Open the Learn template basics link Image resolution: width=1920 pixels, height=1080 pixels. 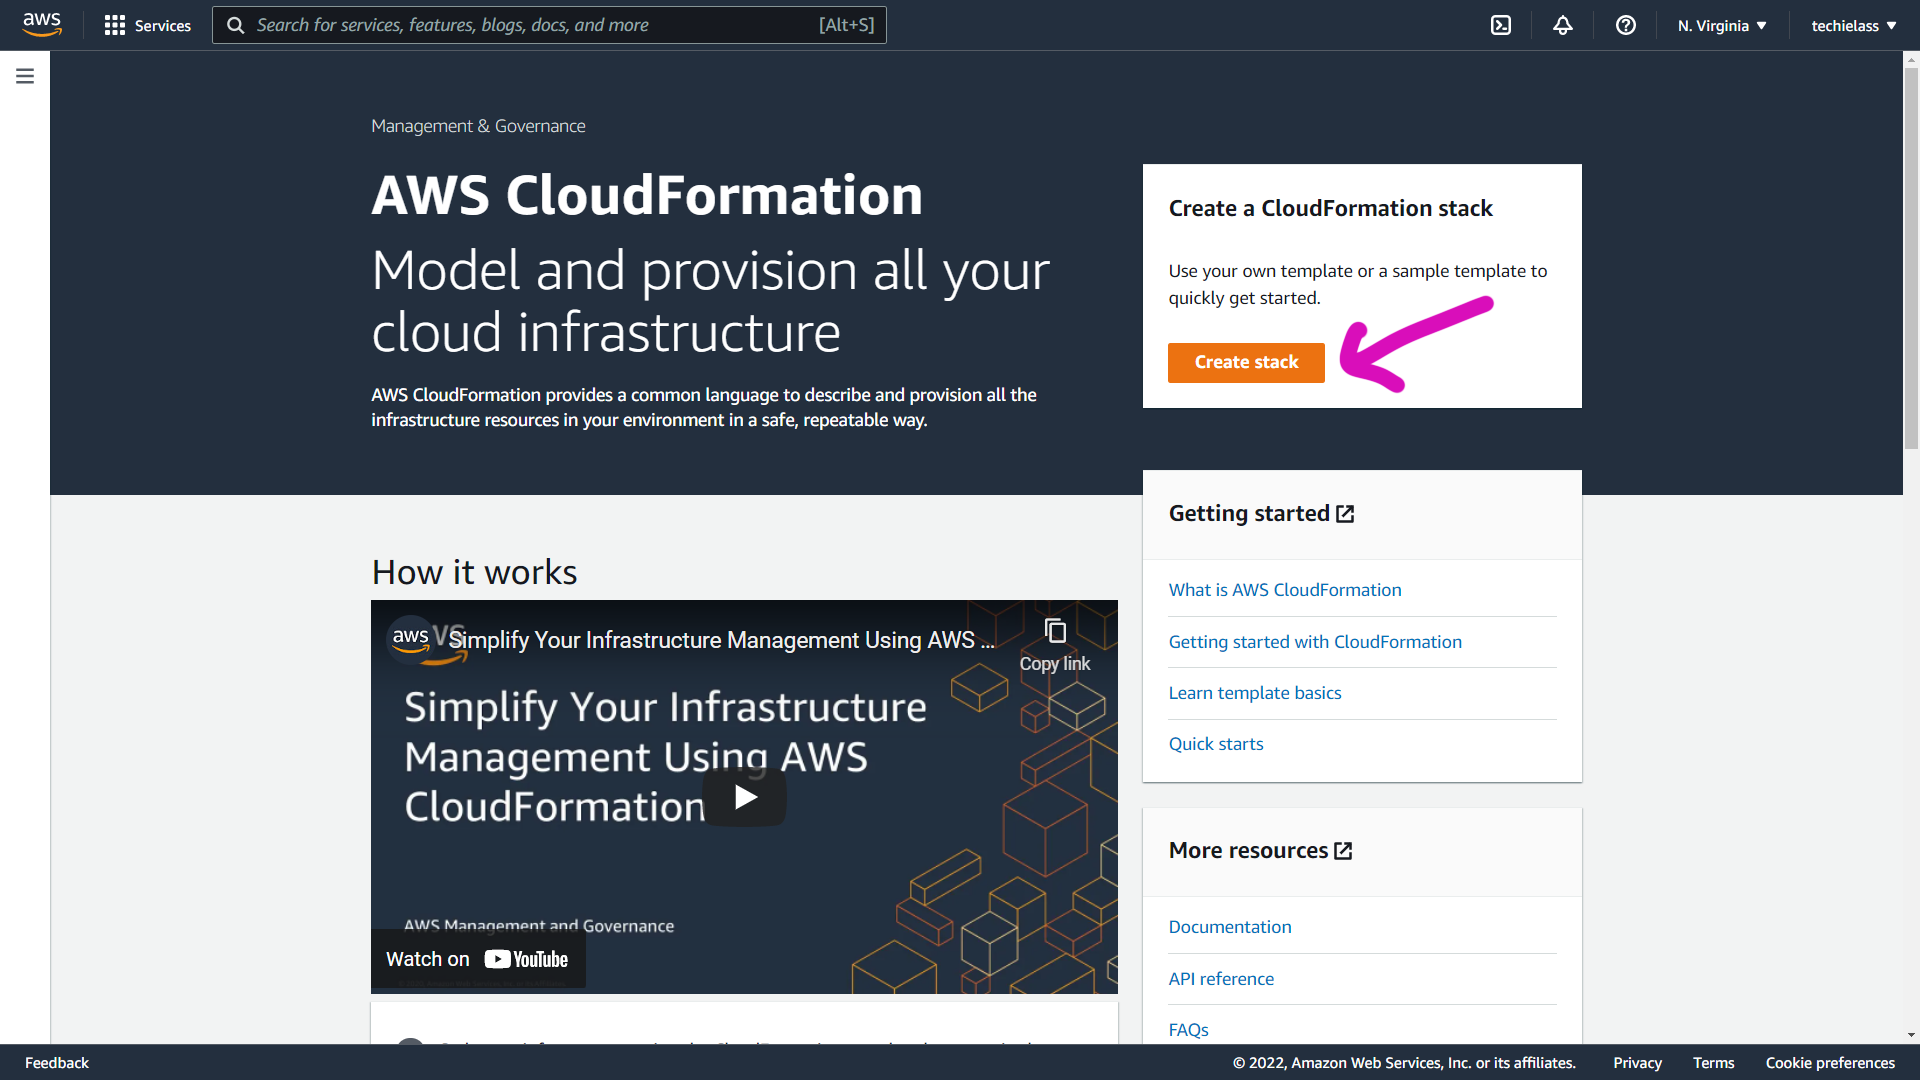coord(1255,692)
